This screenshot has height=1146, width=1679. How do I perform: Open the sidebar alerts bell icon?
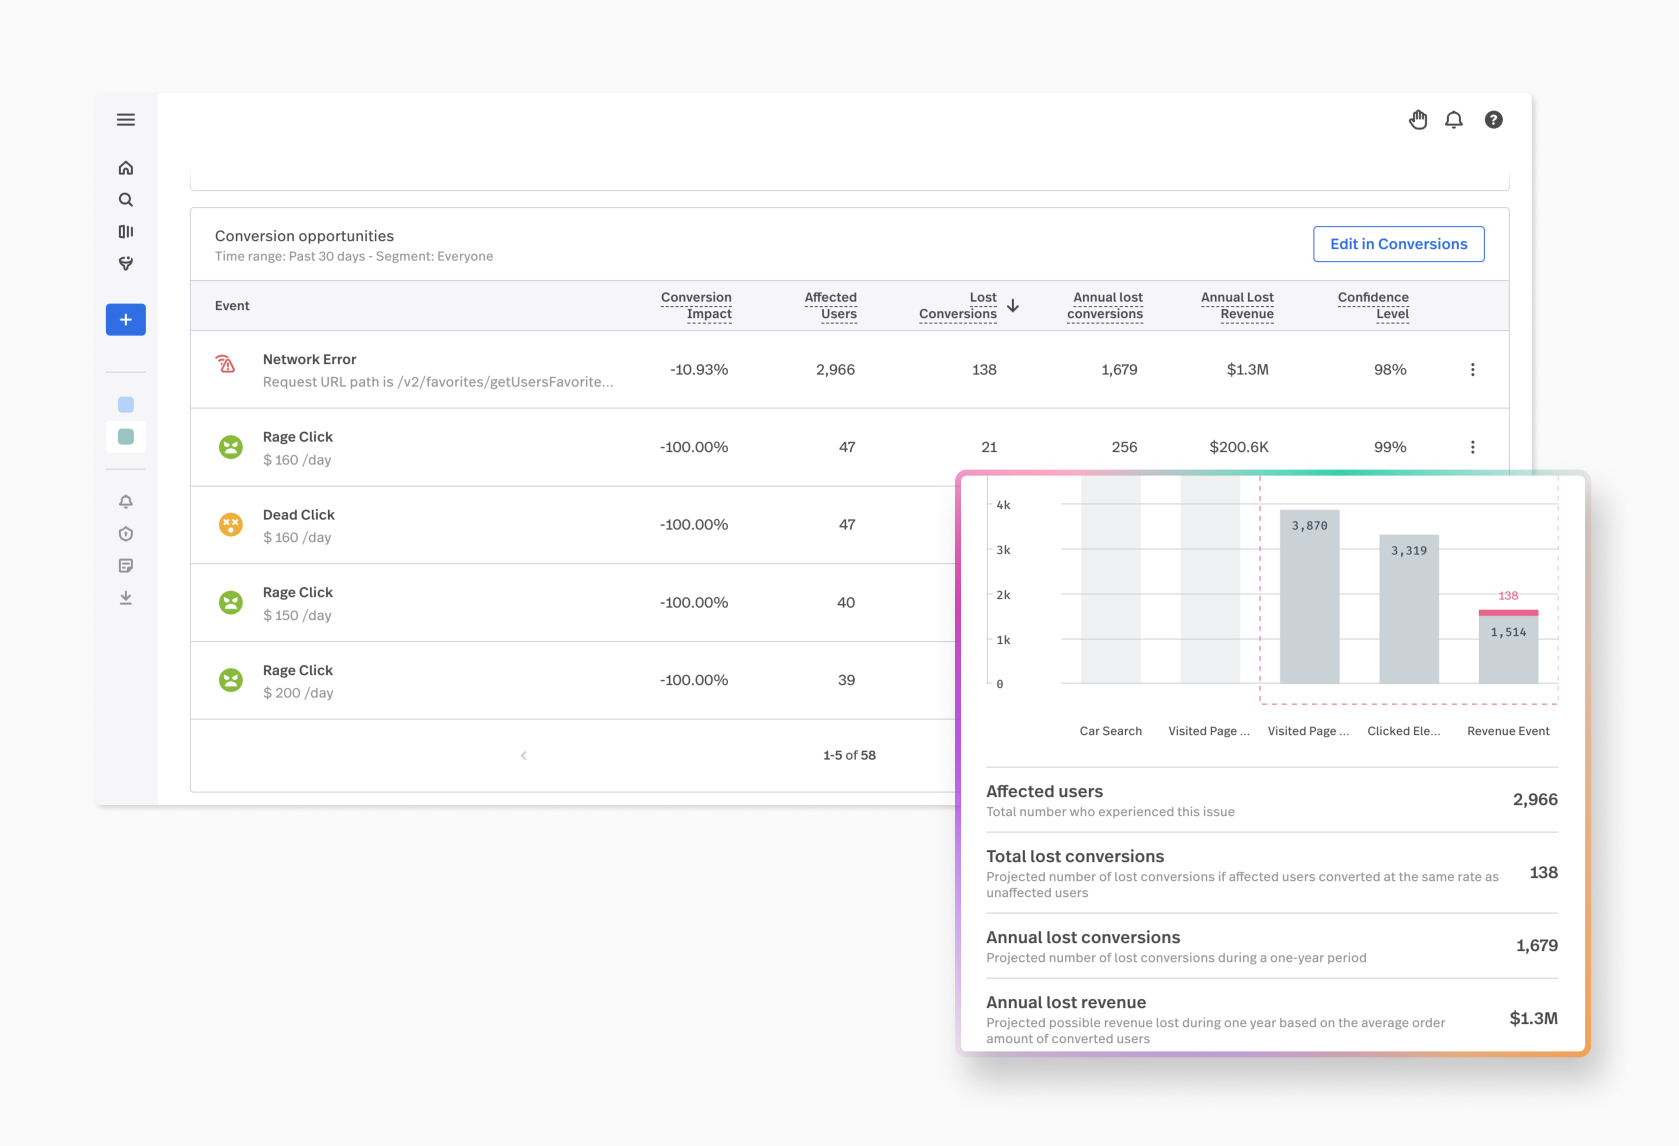[x=126, y=502]
